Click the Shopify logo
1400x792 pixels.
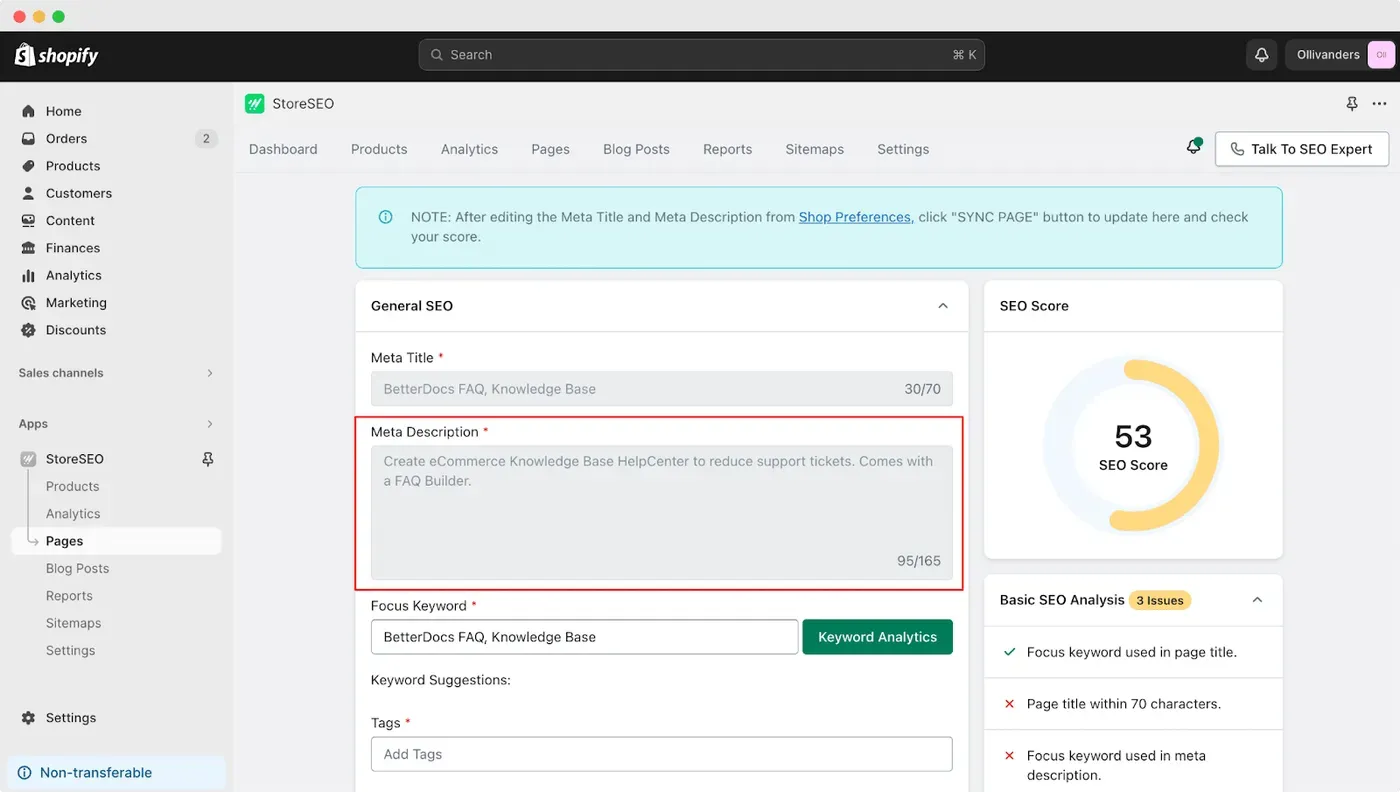pos(57,55)
